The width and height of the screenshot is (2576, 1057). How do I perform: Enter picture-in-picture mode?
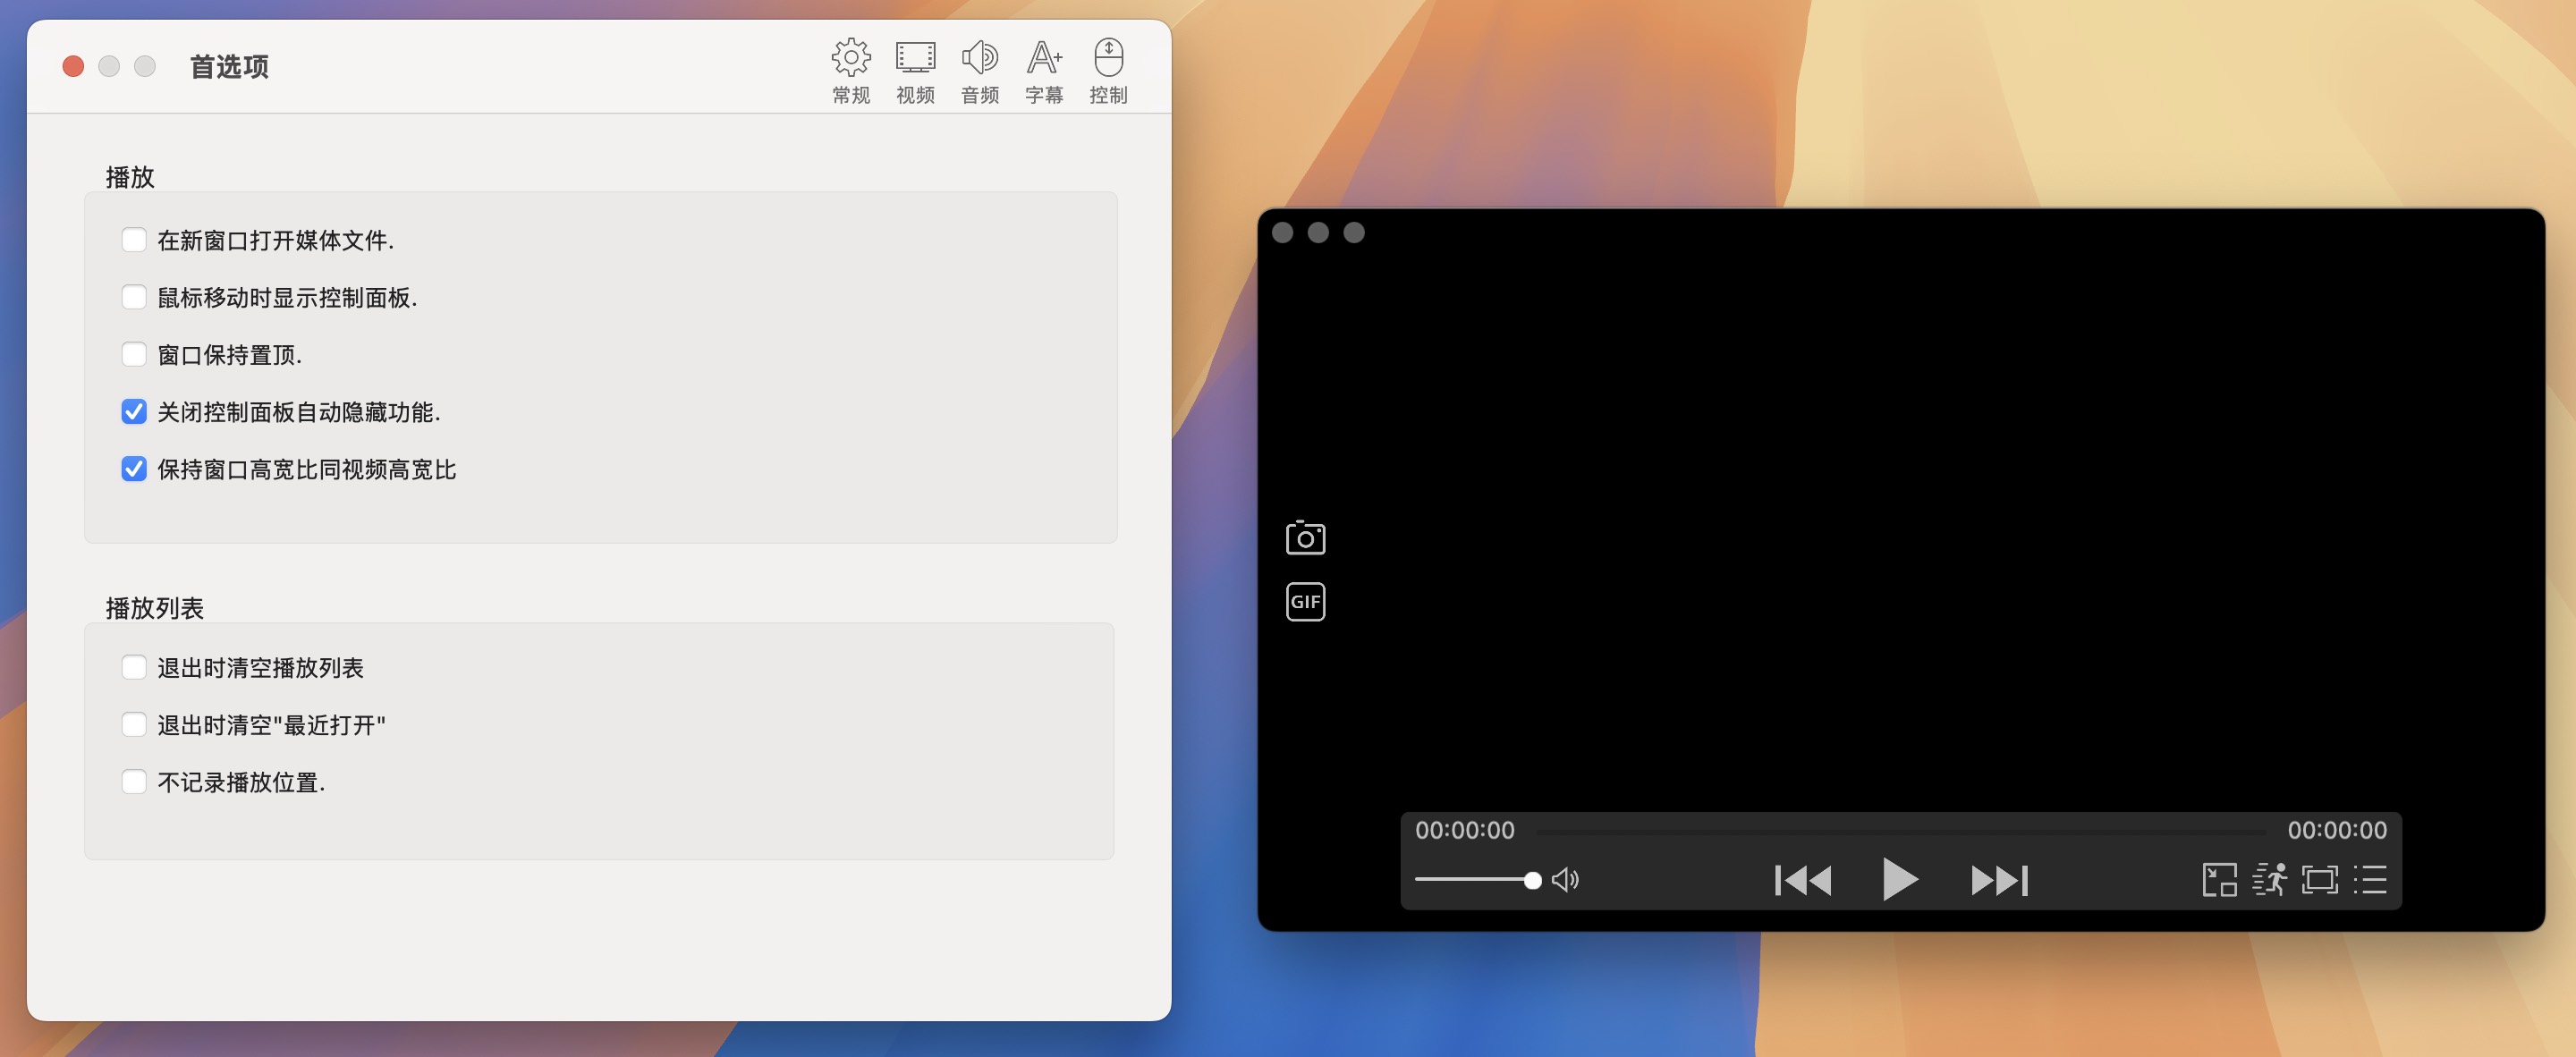click(2220, 880)
